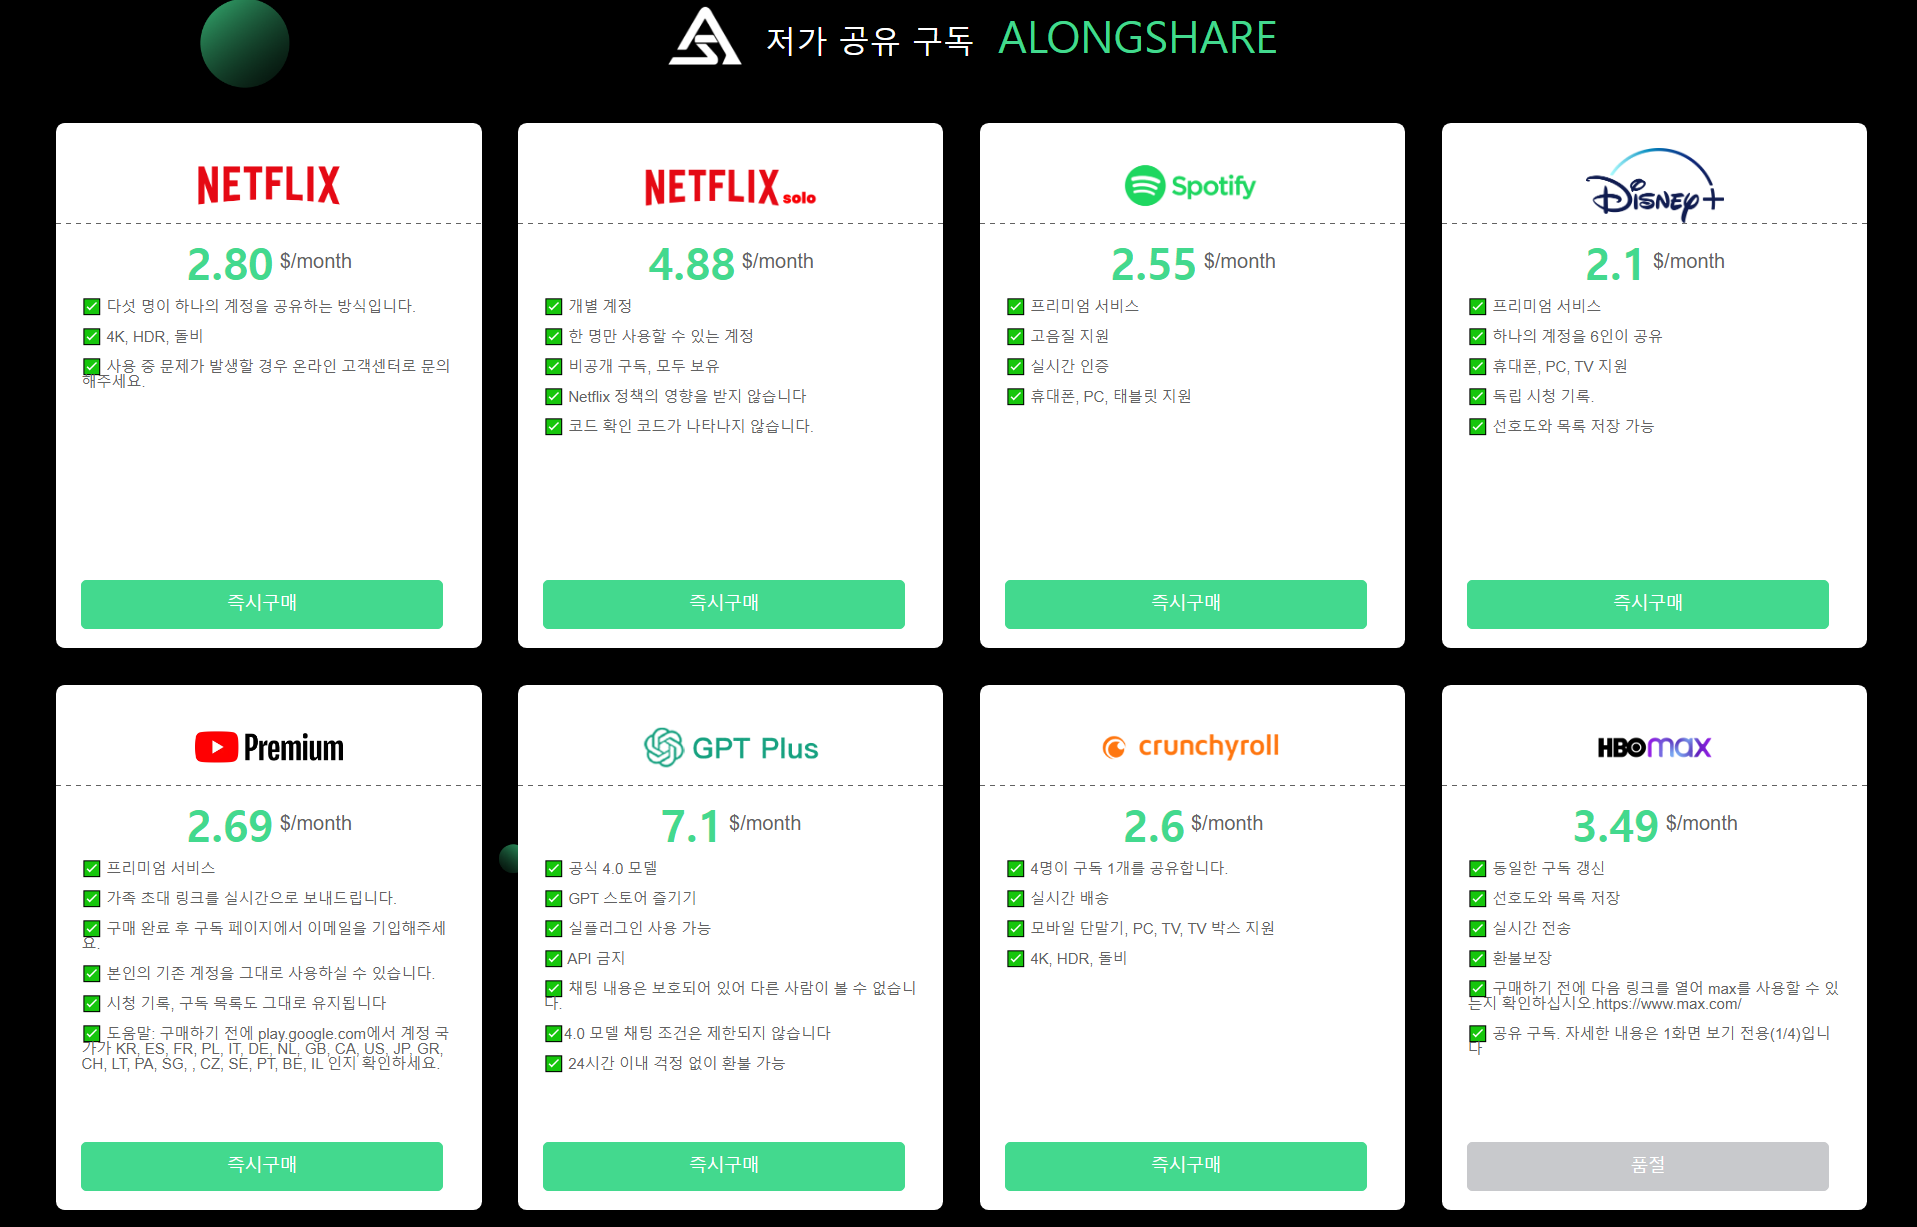This screenshot has width=1917, height=1227.
Task: Click check icon beside API 금지
Action: click(x=553, y=959)
